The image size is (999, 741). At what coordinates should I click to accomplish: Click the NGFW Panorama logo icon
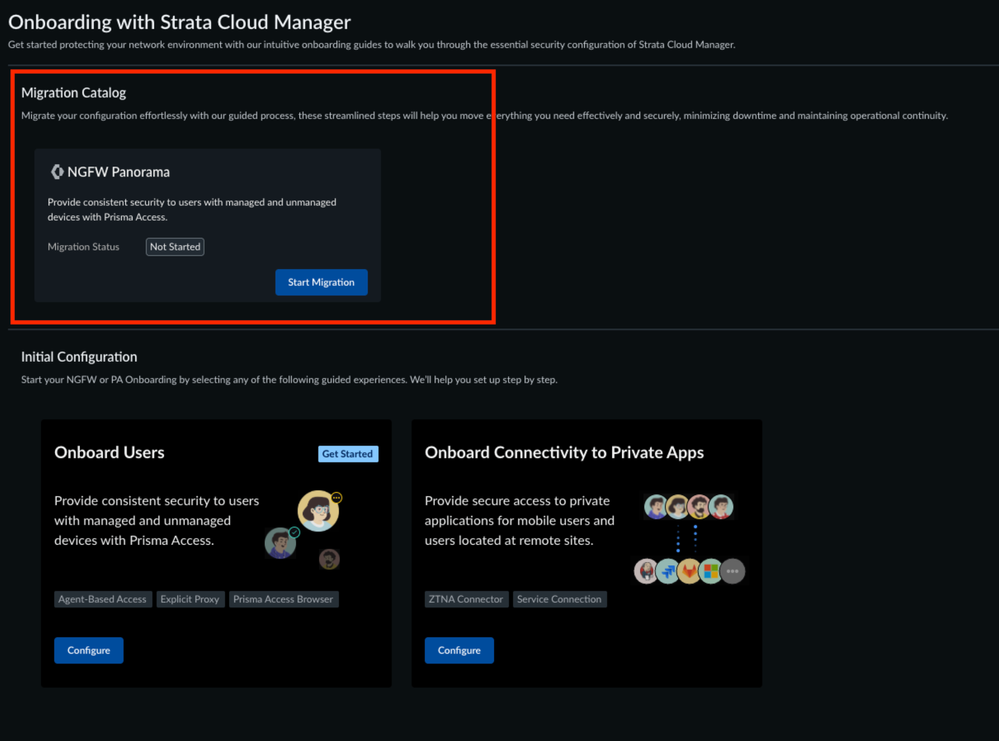point(57,172)
